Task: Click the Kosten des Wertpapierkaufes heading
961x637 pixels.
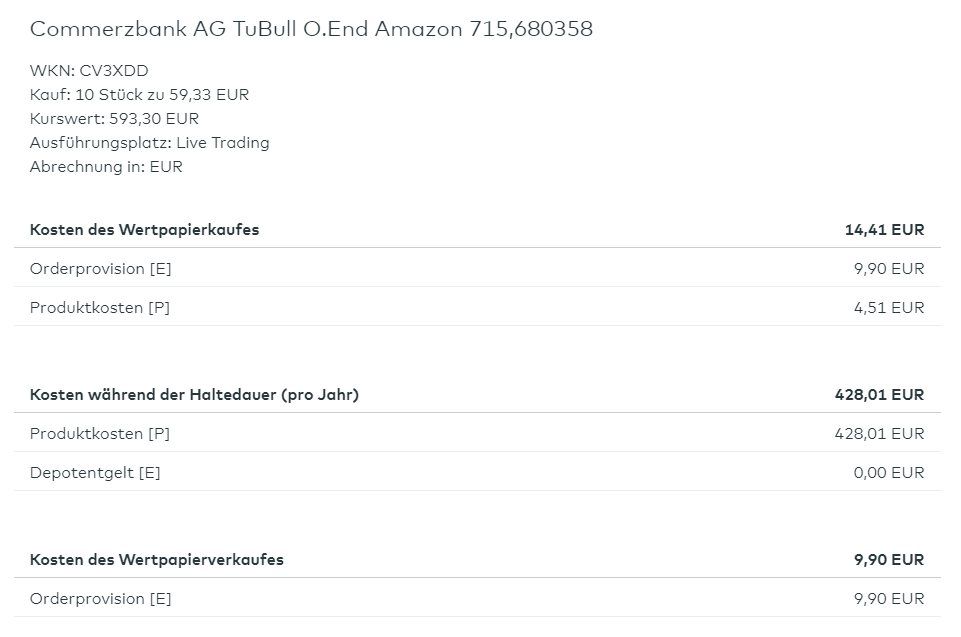Action: pyautogui.click(x=144, y=230)
